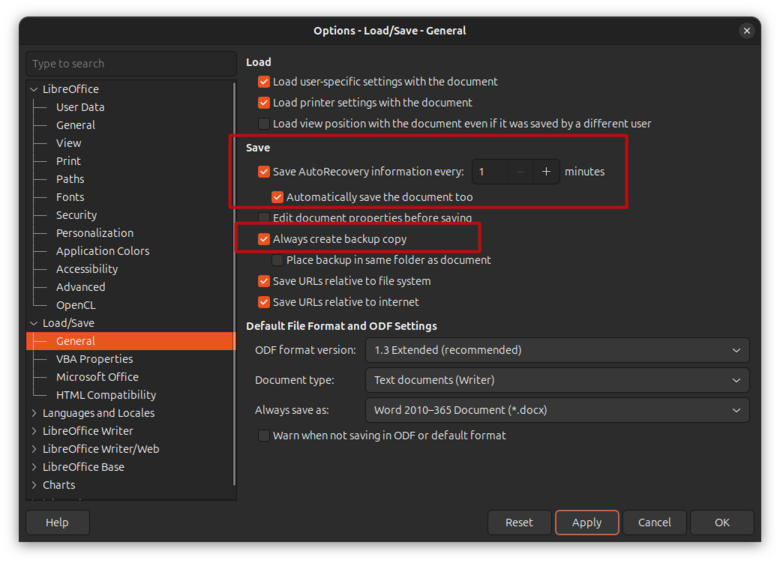Toggle Always create backup copy
The image size is (780, 563).
click(264, 239)
